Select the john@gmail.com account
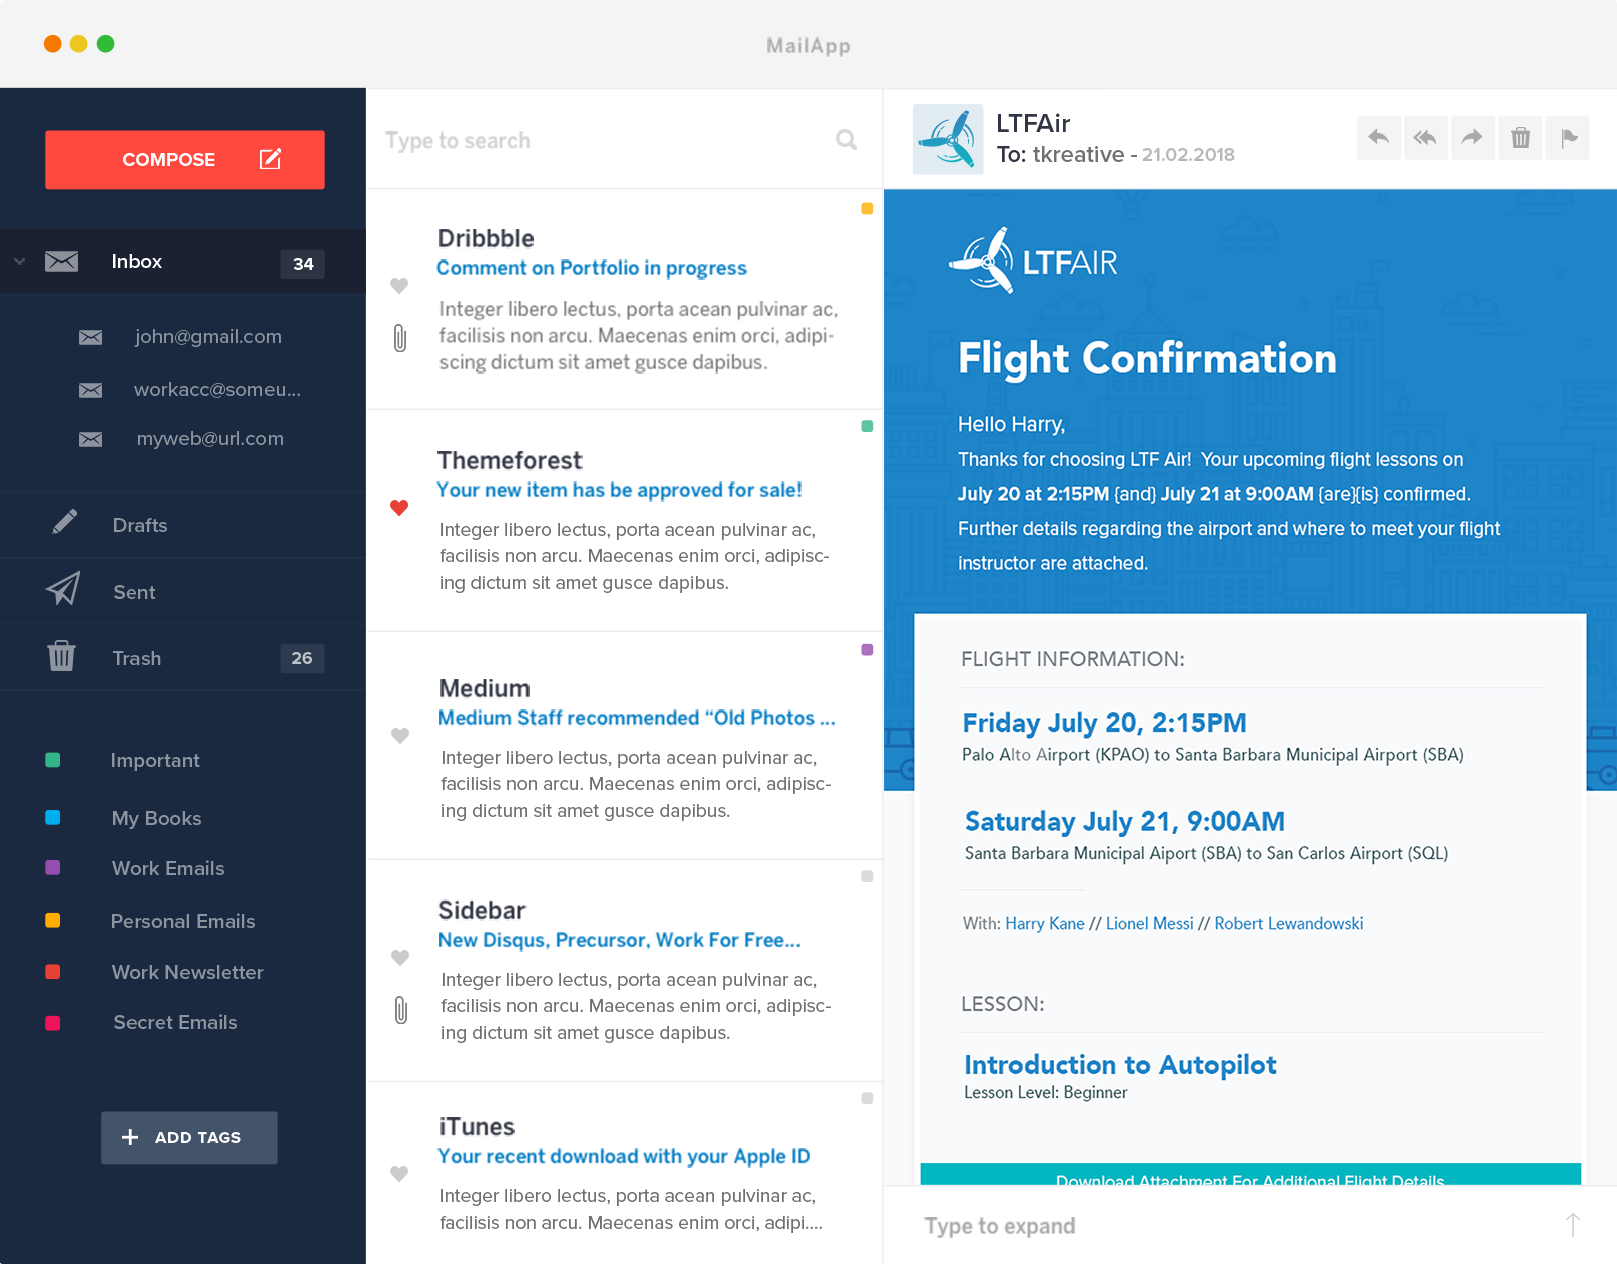This screenshot has width=1617, height=1264. tap(208, 337)
